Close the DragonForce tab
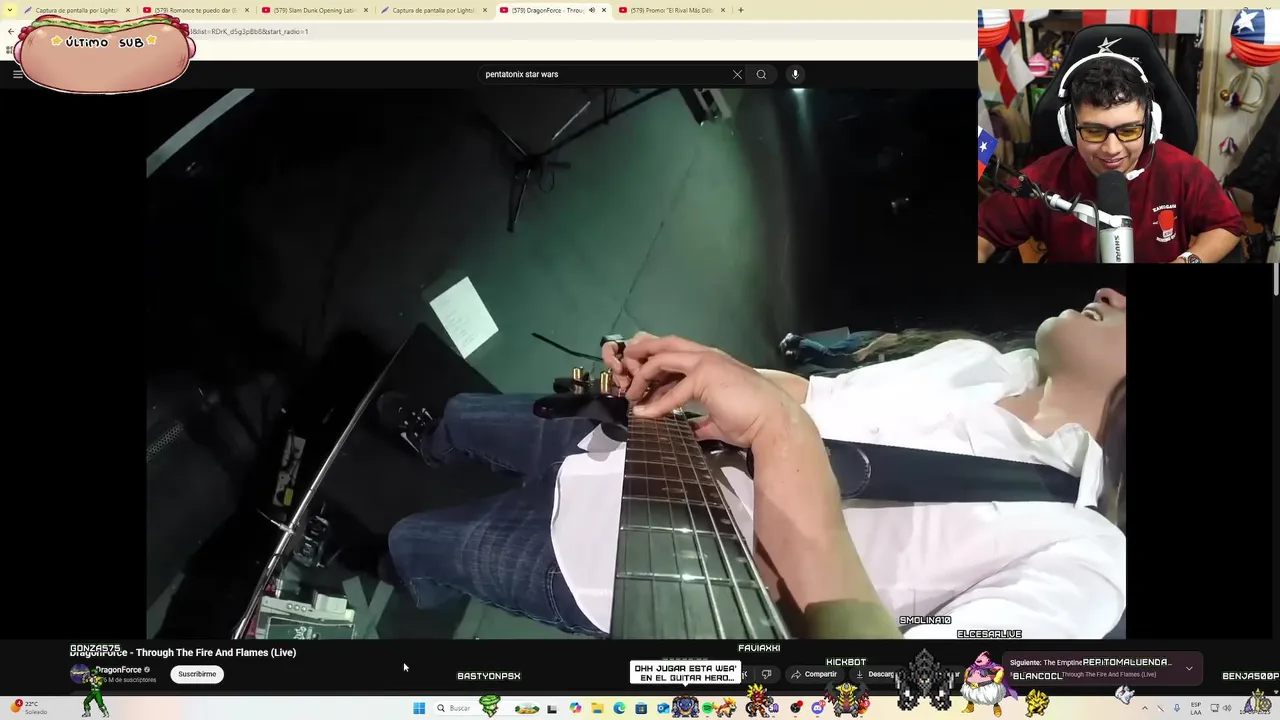This screenshot has width=1280, height=720. click(x=604, y=10)
